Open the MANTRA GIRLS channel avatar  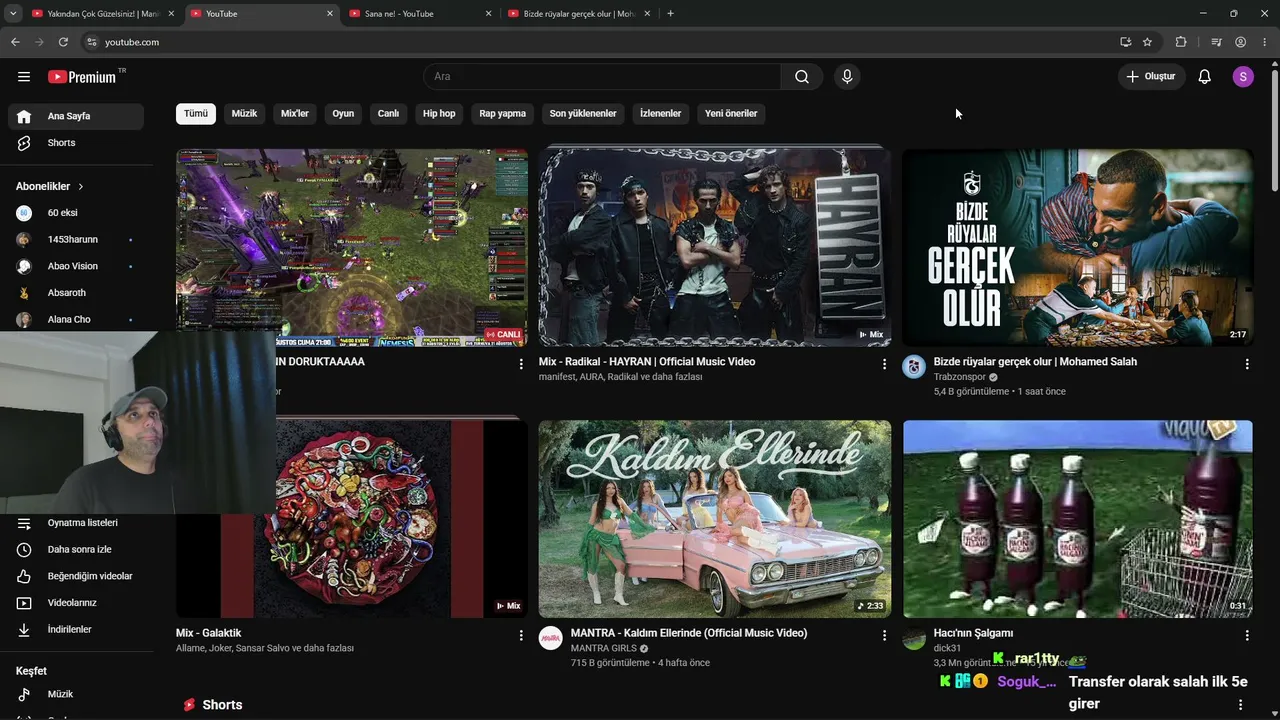[551, 638]
